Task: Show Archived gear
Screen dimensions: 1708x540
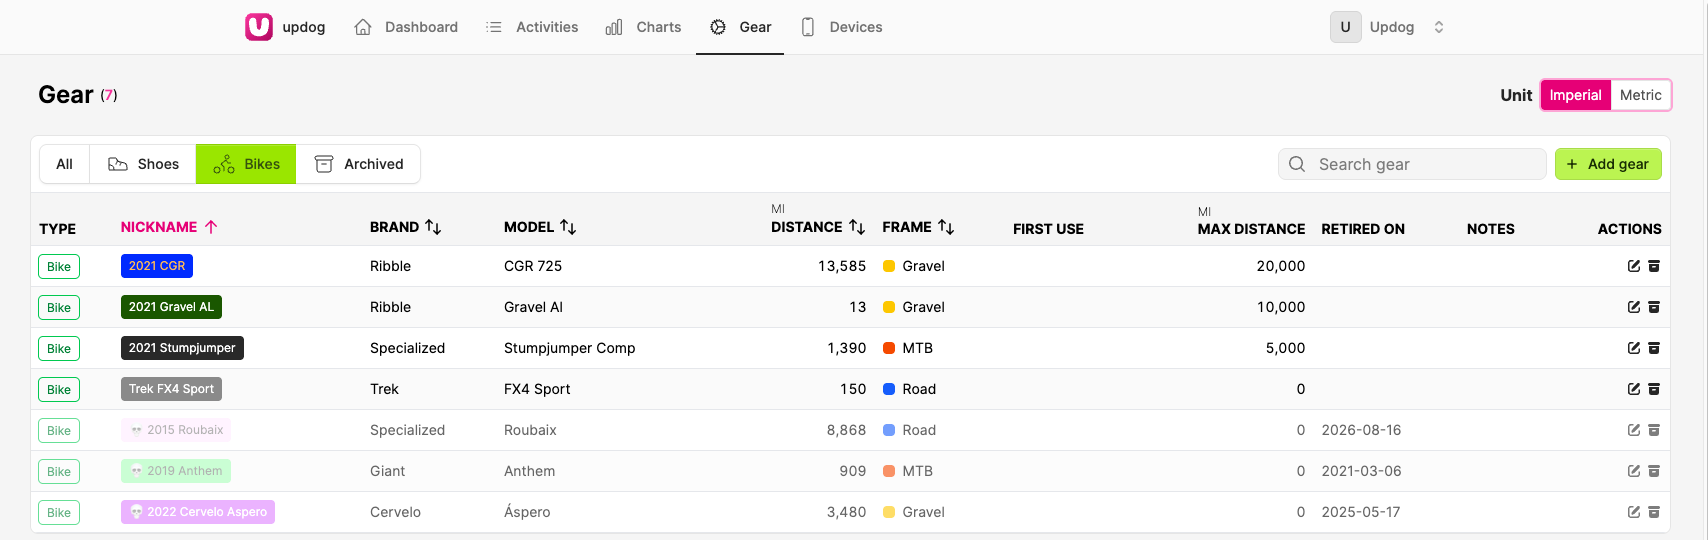Action: coord(358,164)
